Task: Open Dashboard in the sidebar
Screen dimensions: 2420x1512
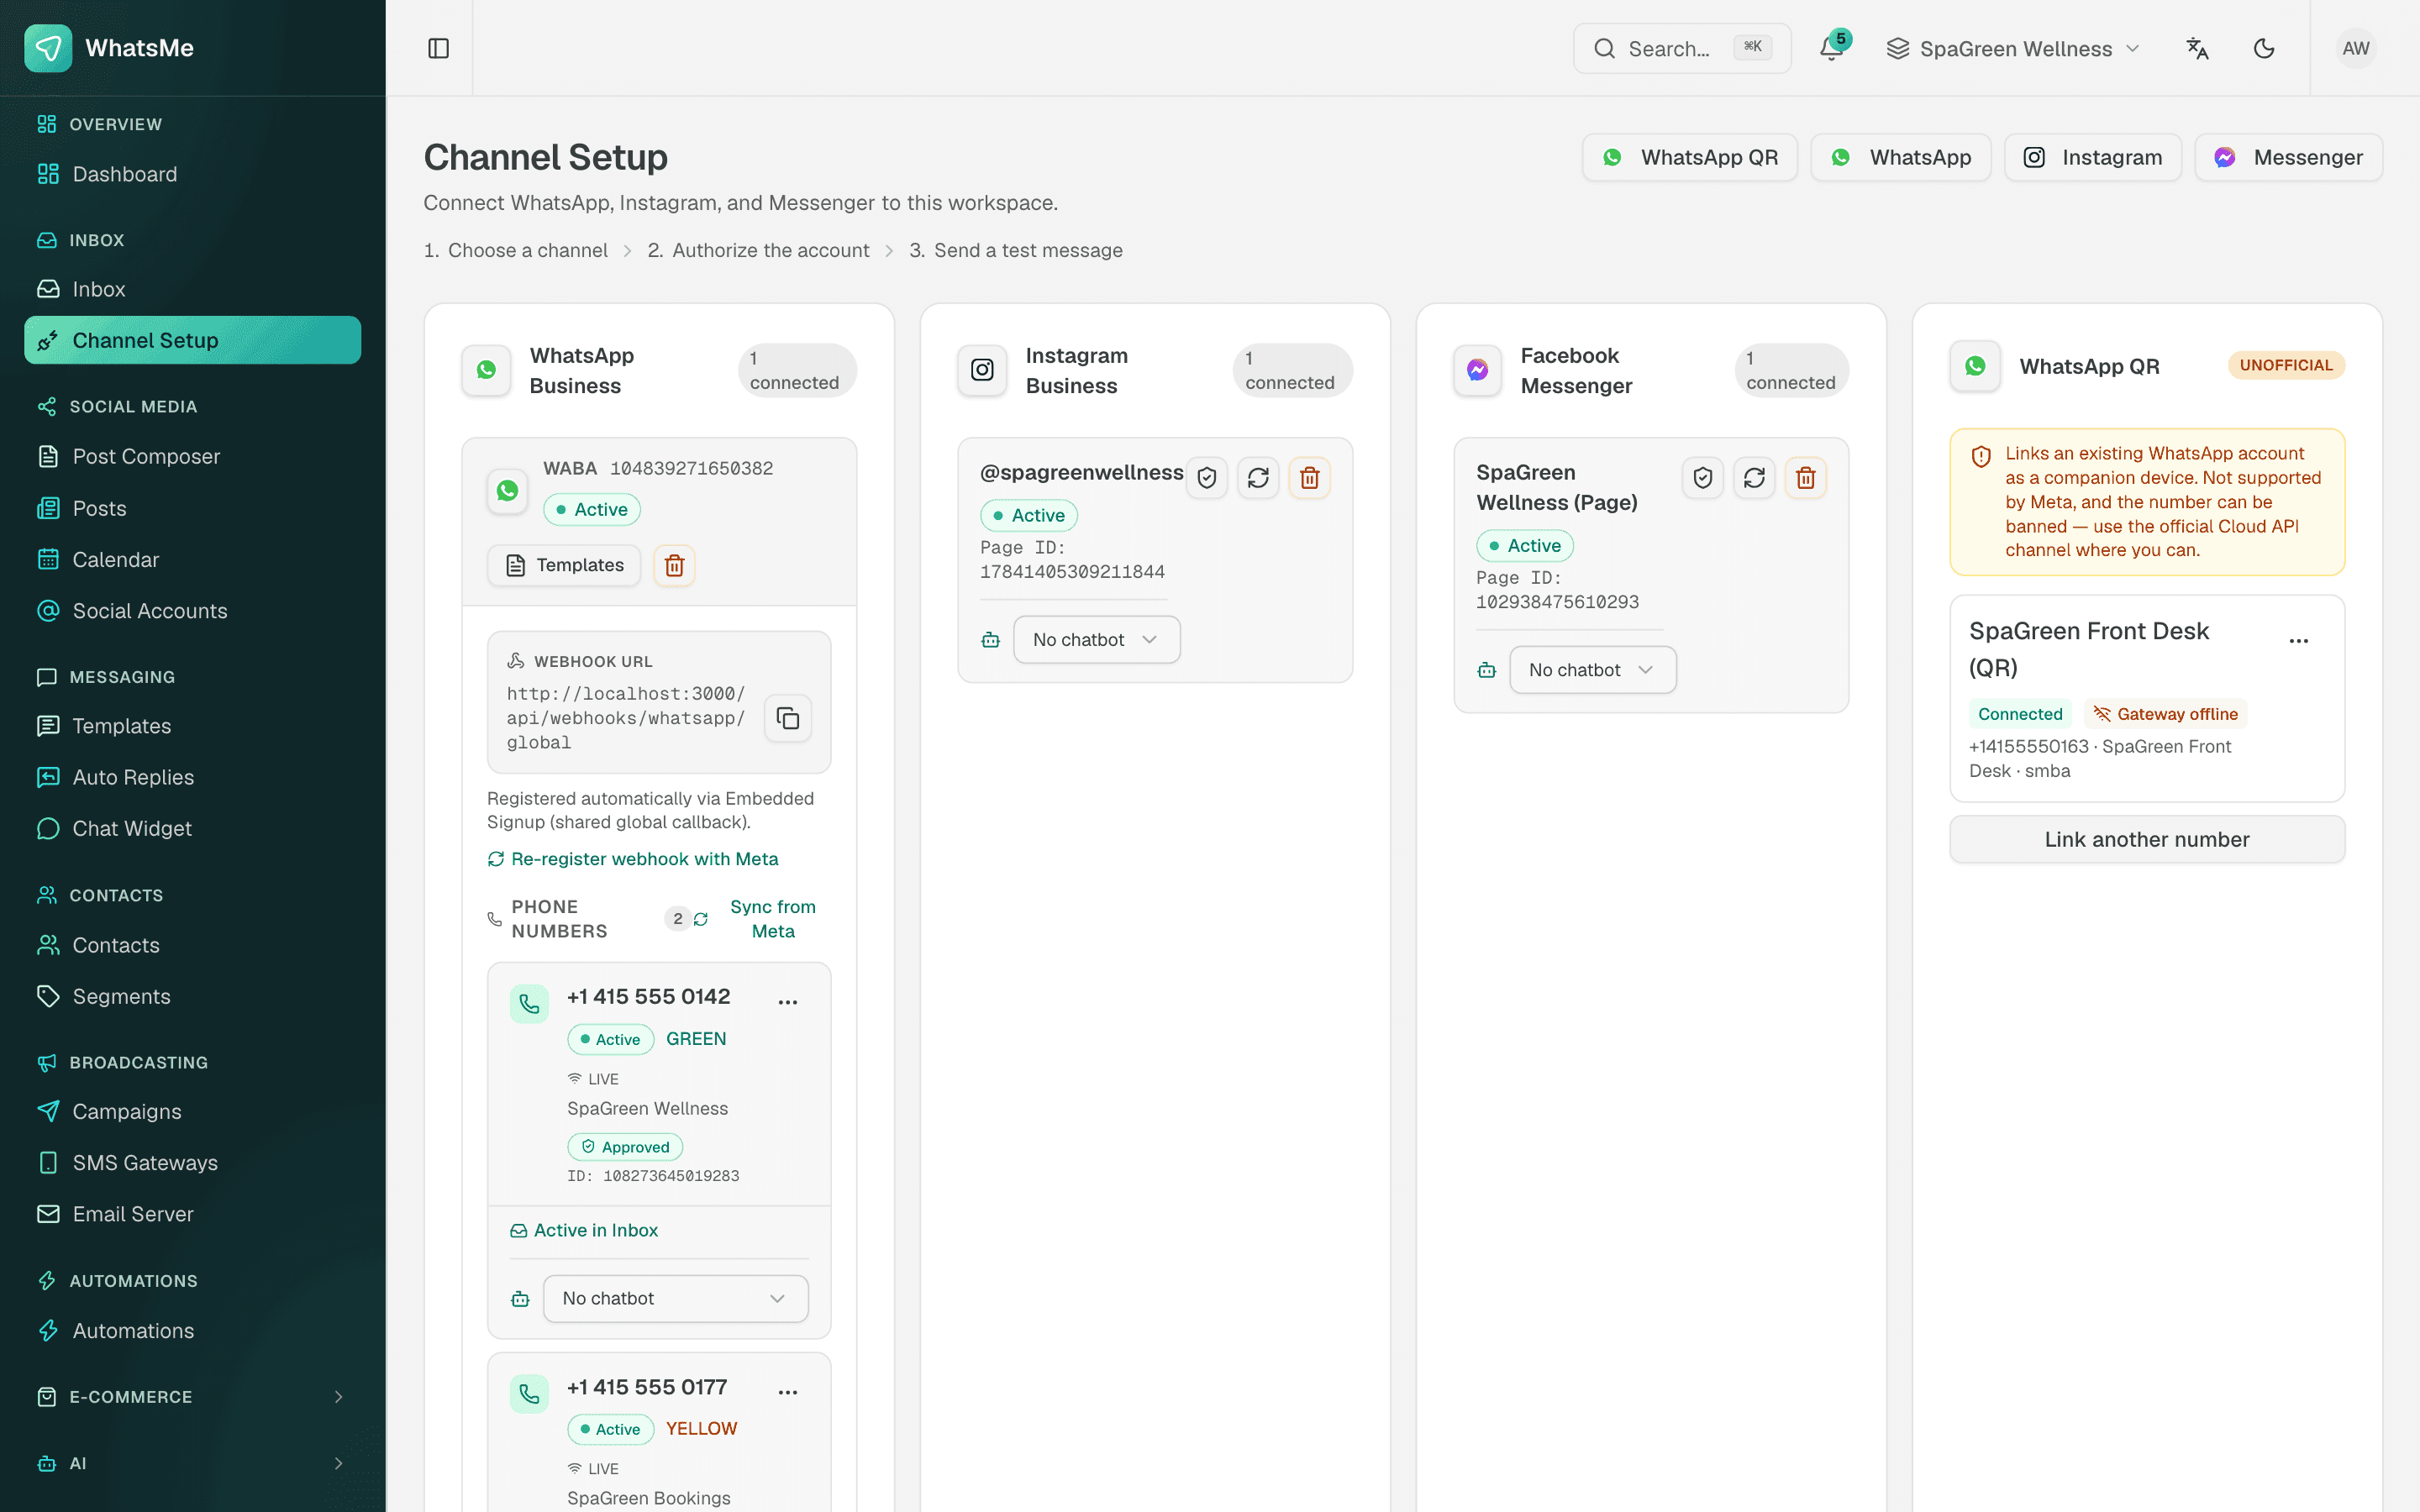Action: coord(192,174)
